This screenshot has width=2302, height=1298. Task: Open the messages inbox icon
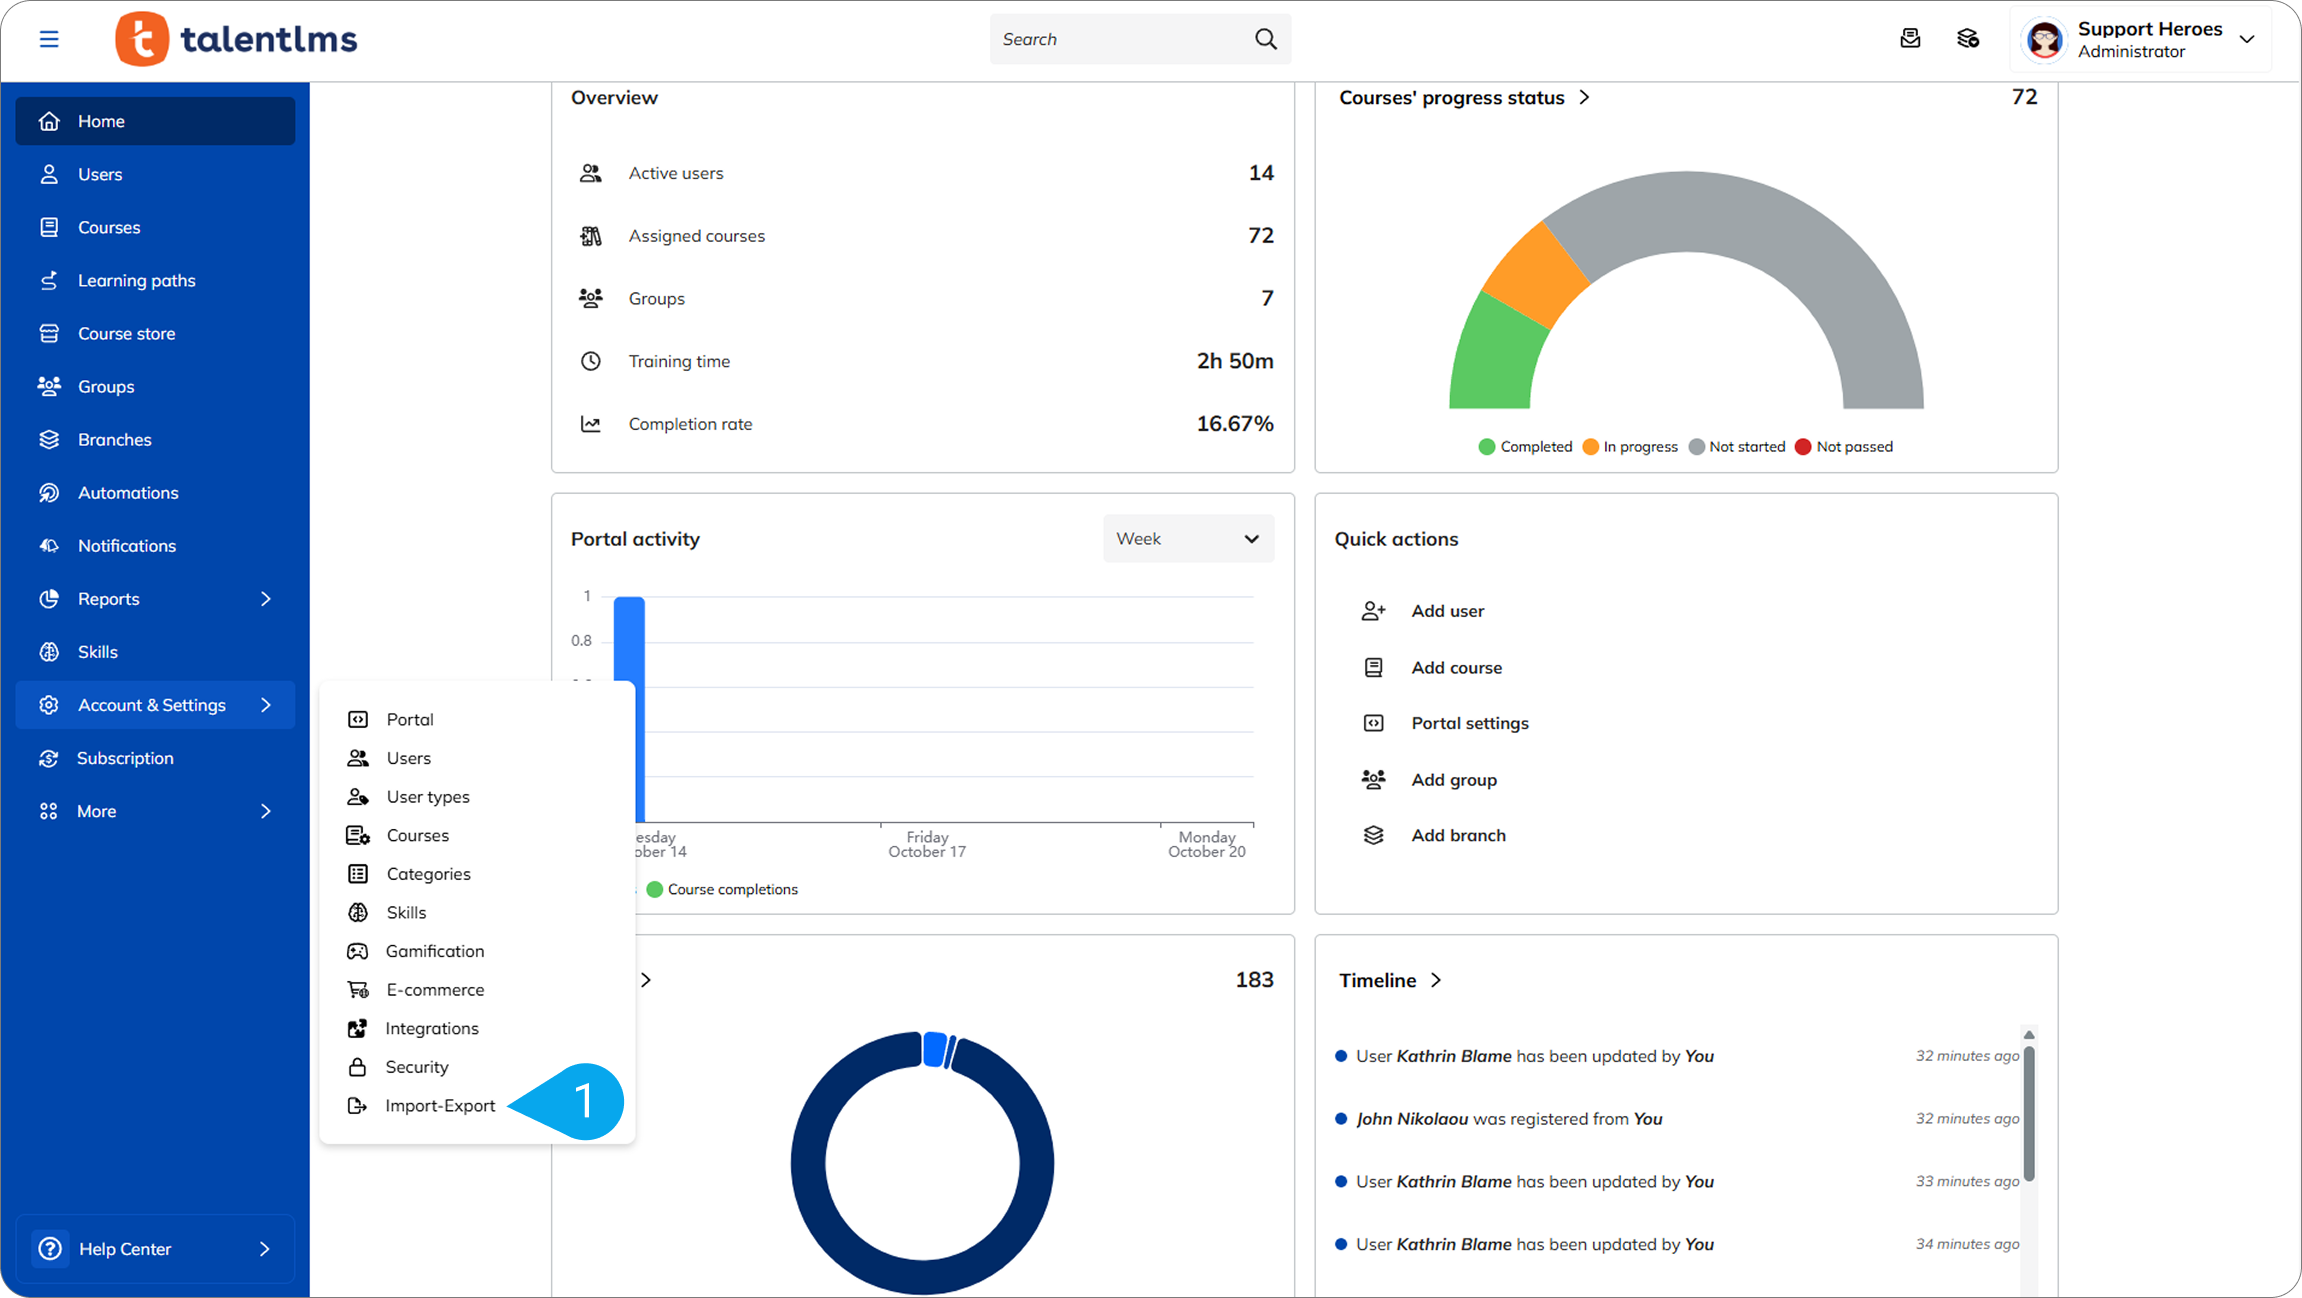(x=1910, y=39)
